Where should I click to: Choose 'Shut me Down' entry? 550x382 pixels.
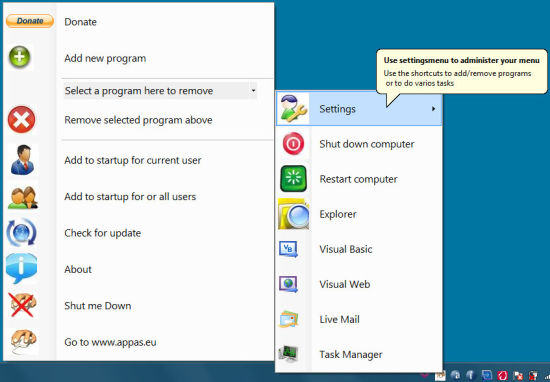(x=98, y=306)
